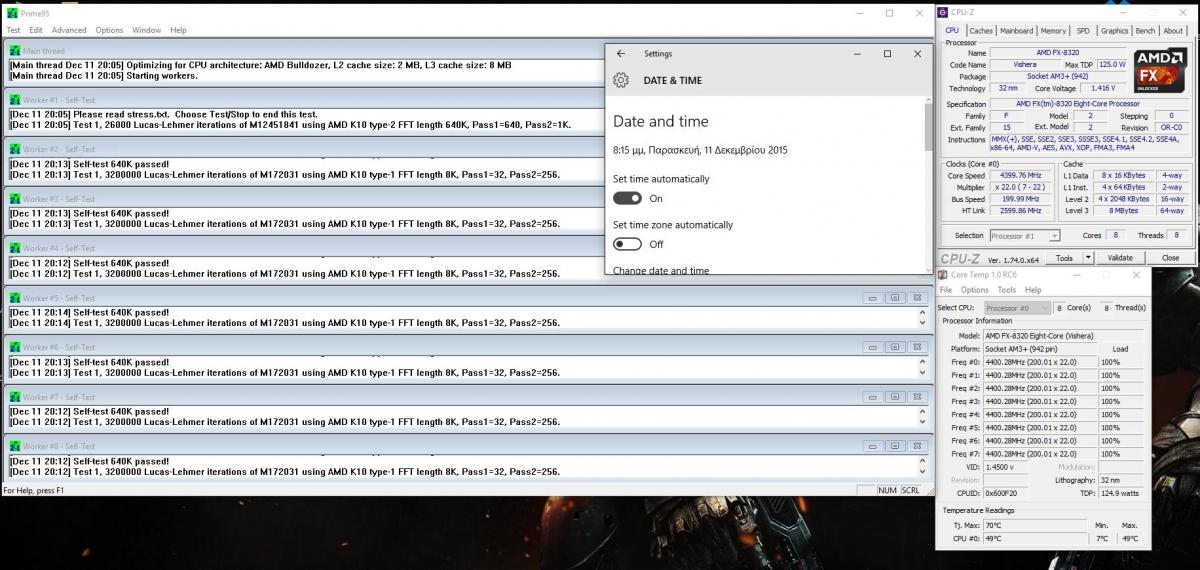Switch to the Caches tab in CPU-Z
Viewport: 1200px width, 570px height.
click(981, 31)
